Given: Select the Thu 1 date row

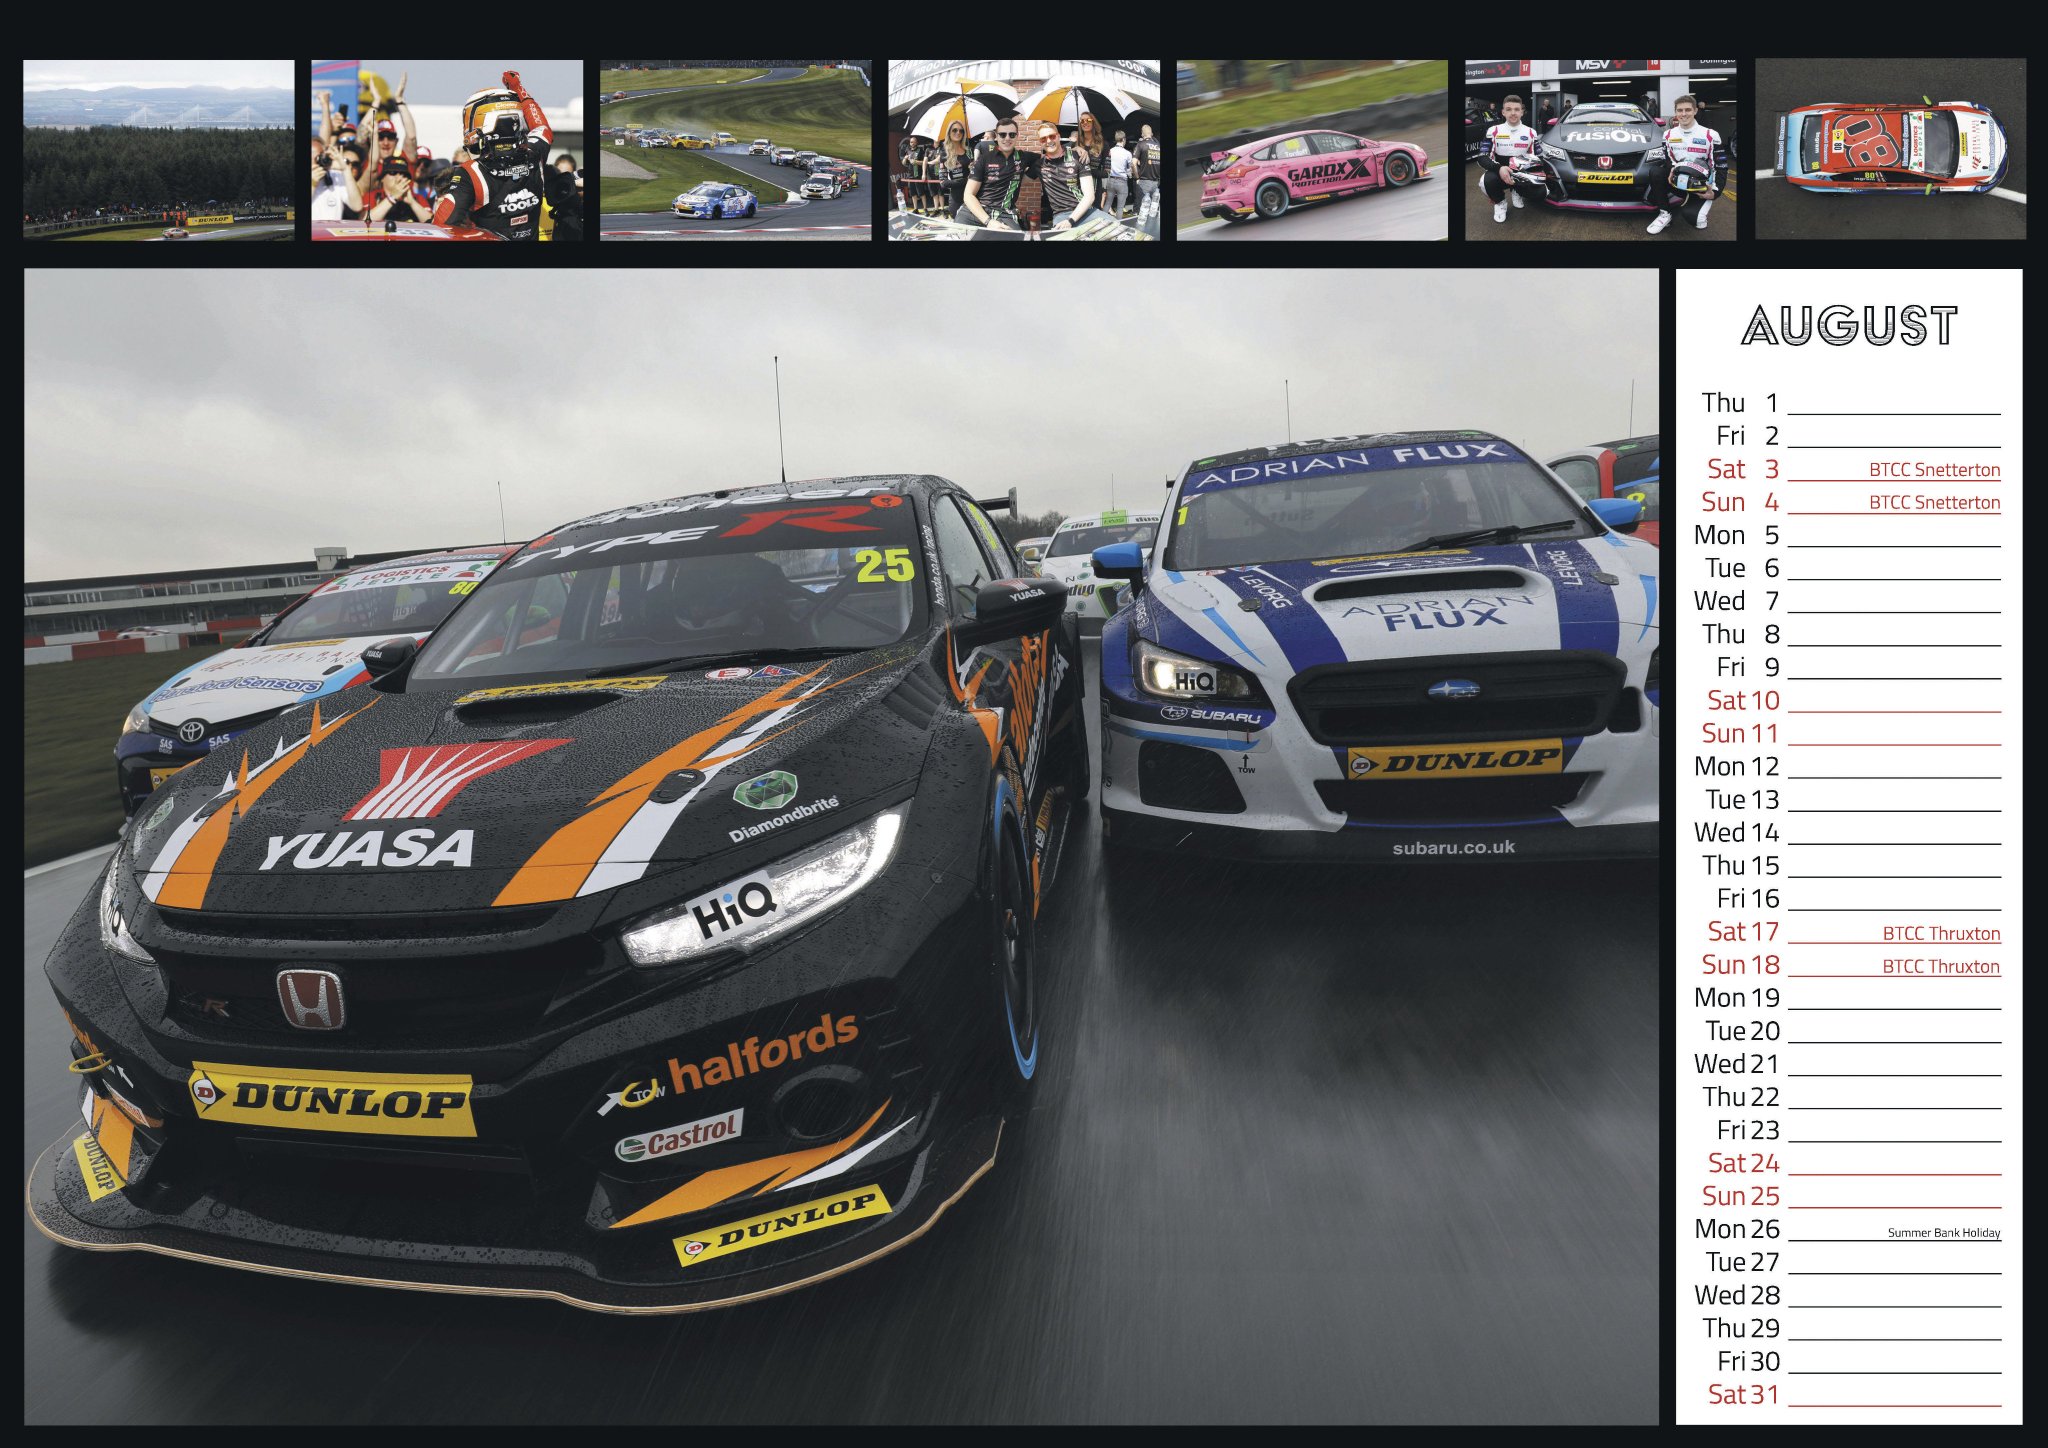Looking at the screenshot, I should coord(1850,403).
